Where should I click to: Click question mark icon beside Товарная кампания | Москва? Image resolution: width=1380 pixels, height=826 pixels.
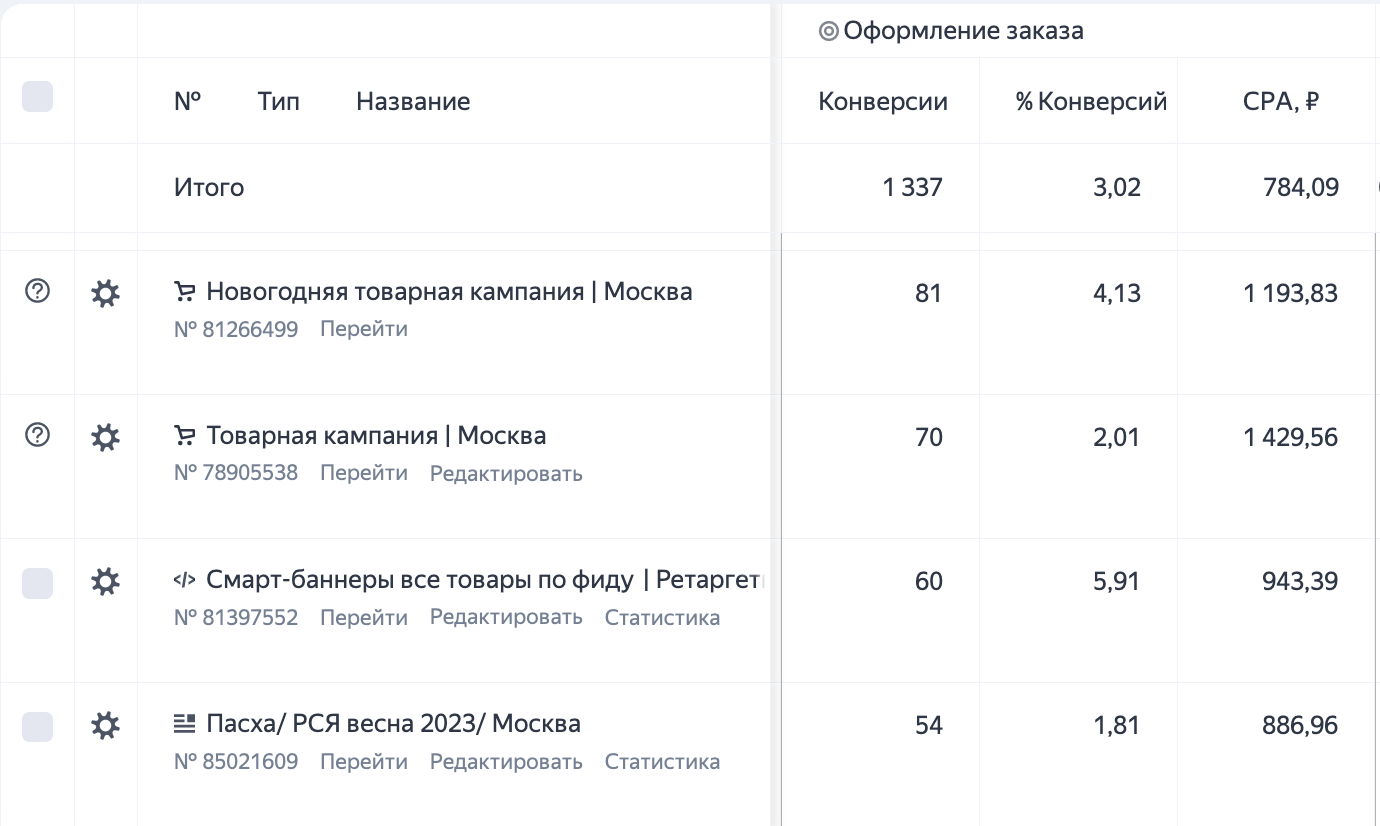[x=37, y=435]
